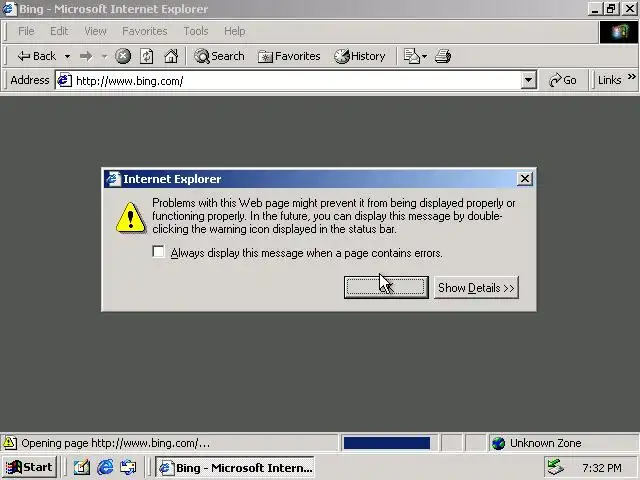Image resolution: width=640 pixels, height=480 pixels.
Task: Click the network tray icon
Action: click(555, 467)
